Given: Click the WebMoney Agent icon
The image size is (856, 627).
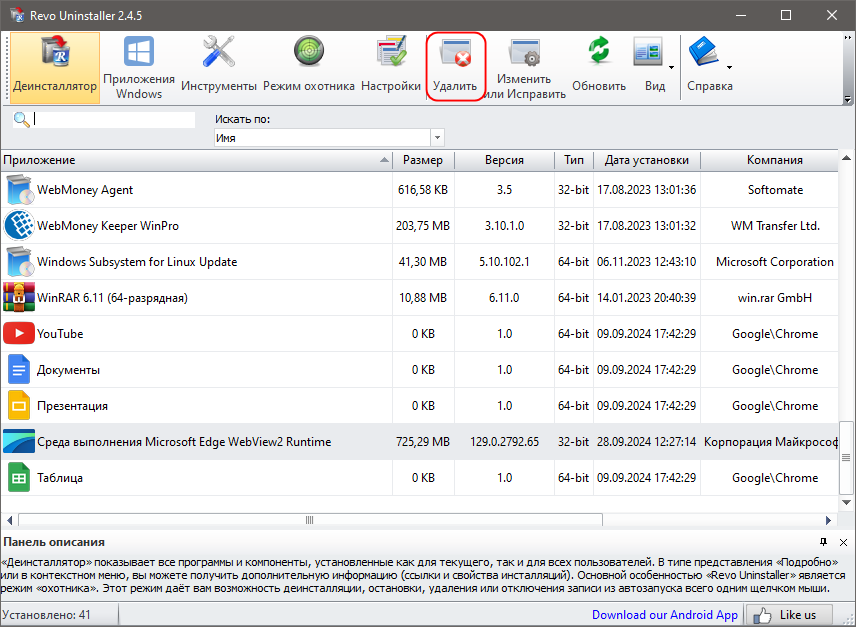Looking at the screenshot, I should point(19,189).
